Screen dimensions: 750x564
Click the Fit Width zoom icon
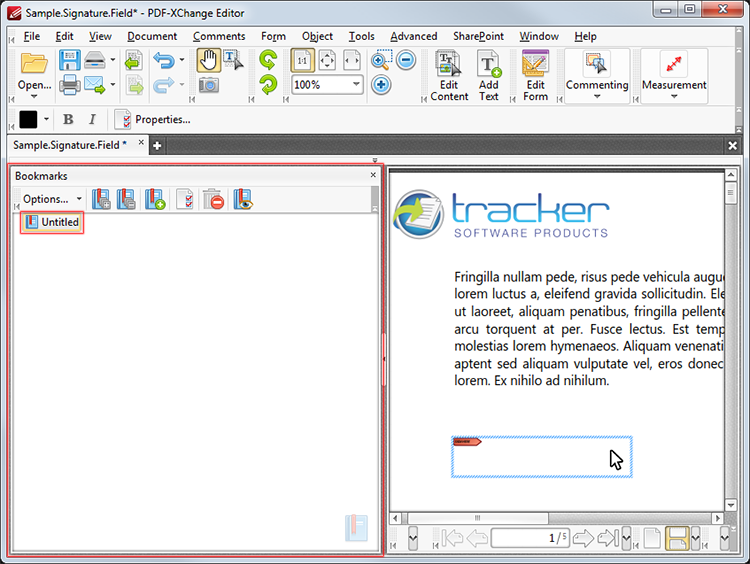[352, 61]
